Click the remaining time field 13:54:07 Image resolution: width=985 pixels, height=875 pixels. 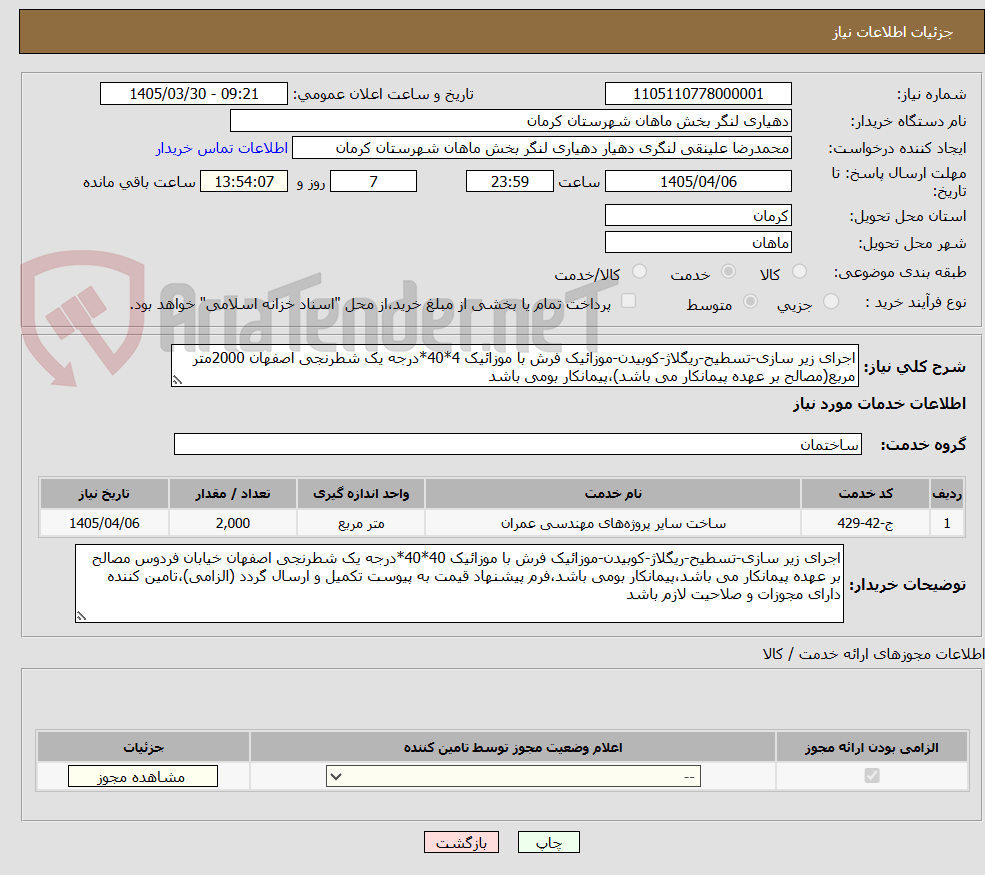(244, 182)
